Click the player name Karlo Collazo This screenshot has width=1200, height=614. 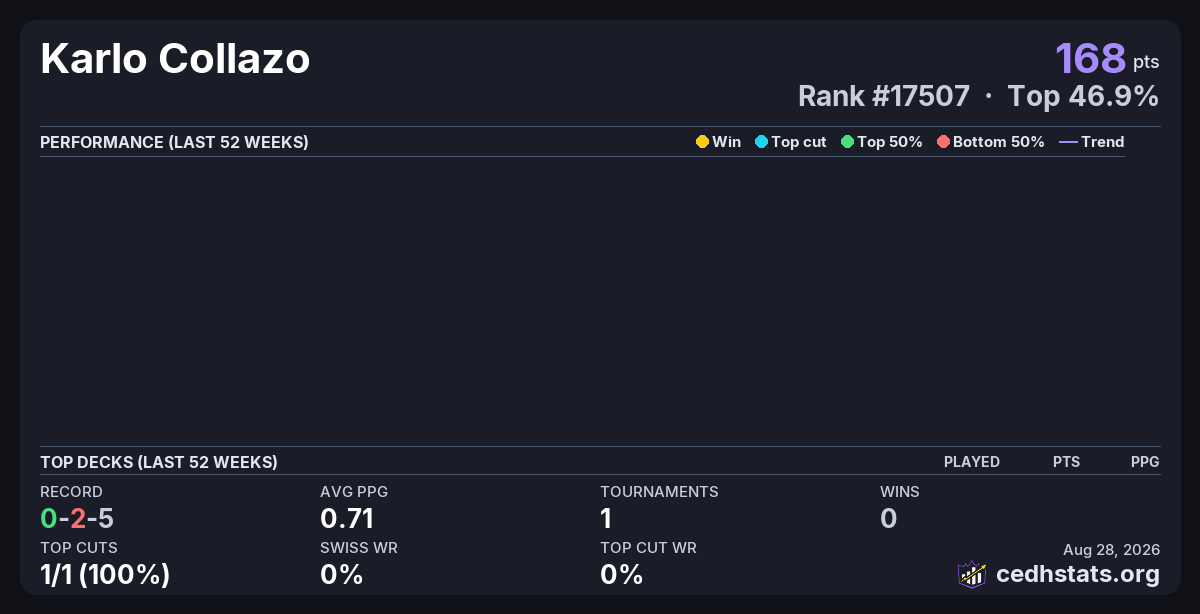pos(175,60)
